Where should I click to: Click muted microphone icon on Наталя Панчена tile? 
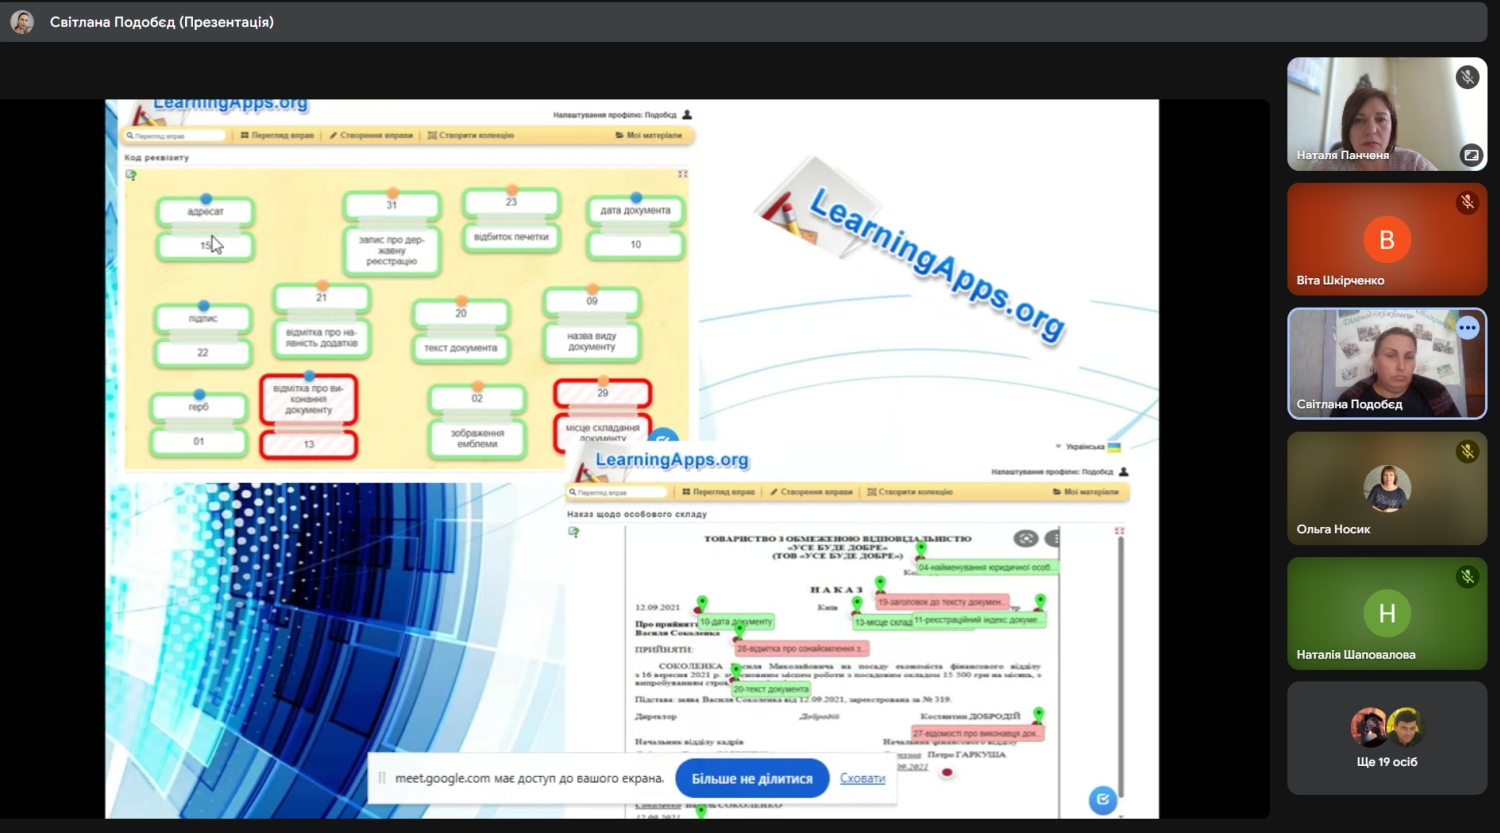pos(1467,77)
